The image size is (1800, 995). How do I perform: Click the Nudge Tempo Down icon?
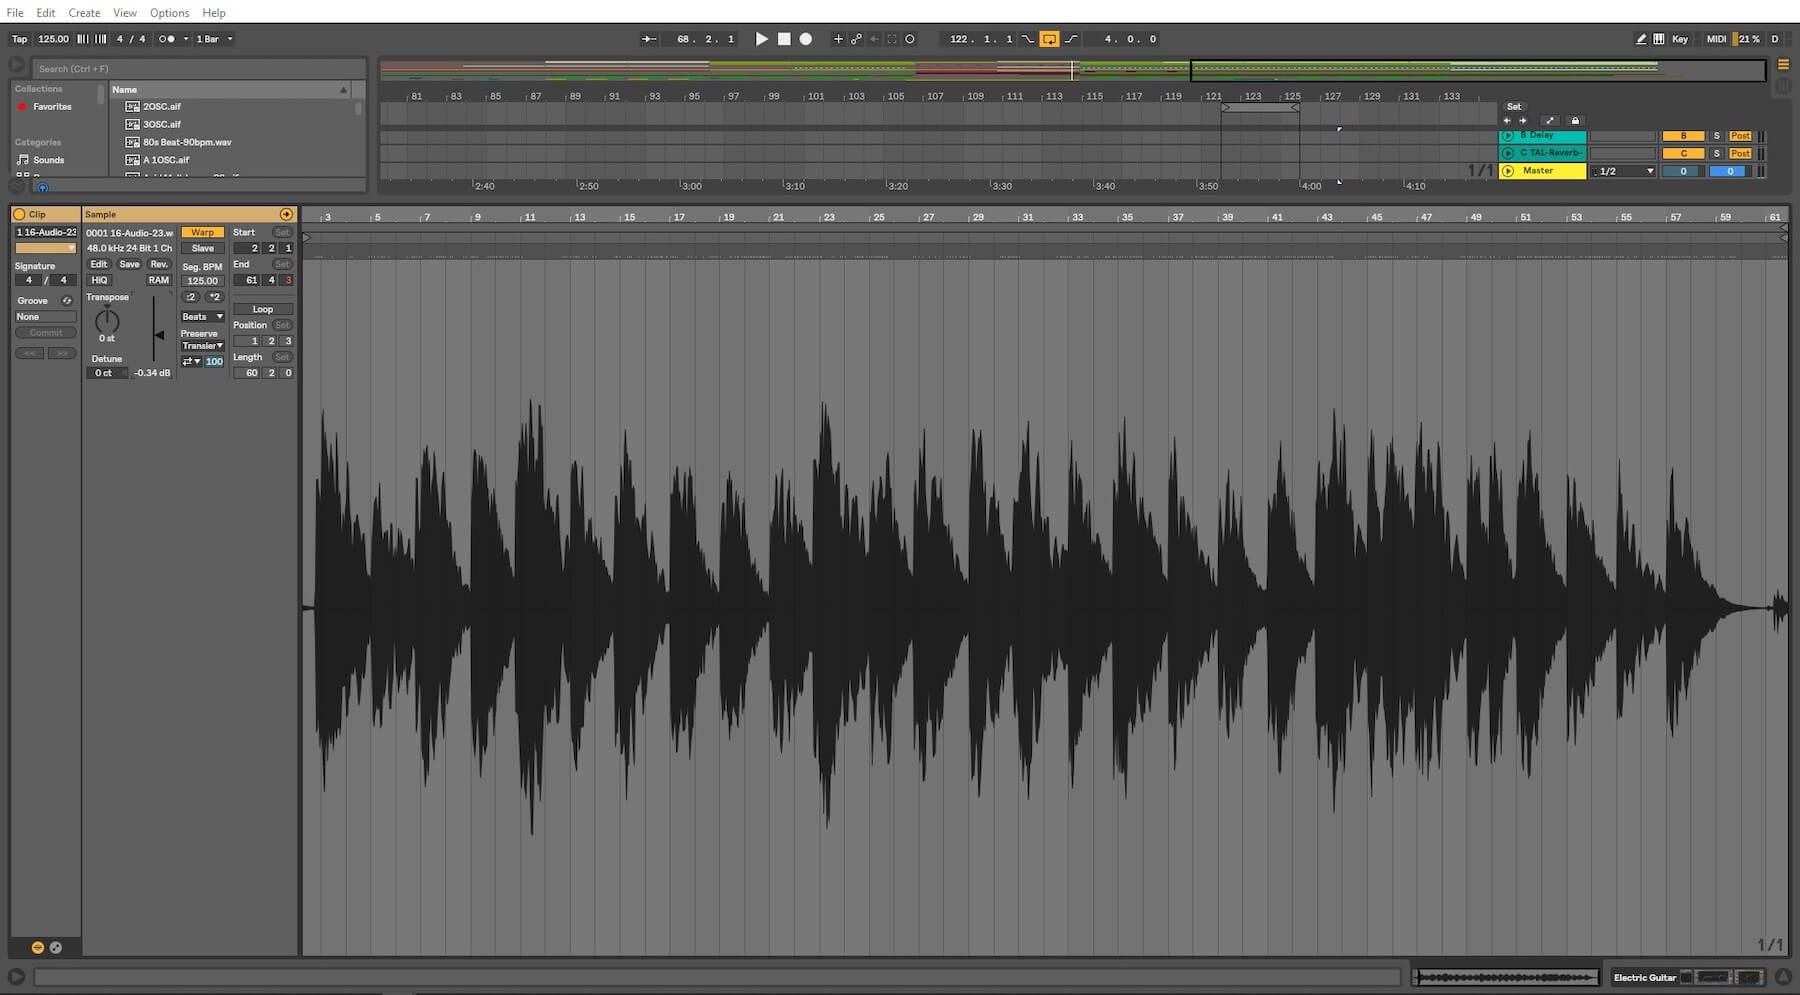tap(83, 39)
